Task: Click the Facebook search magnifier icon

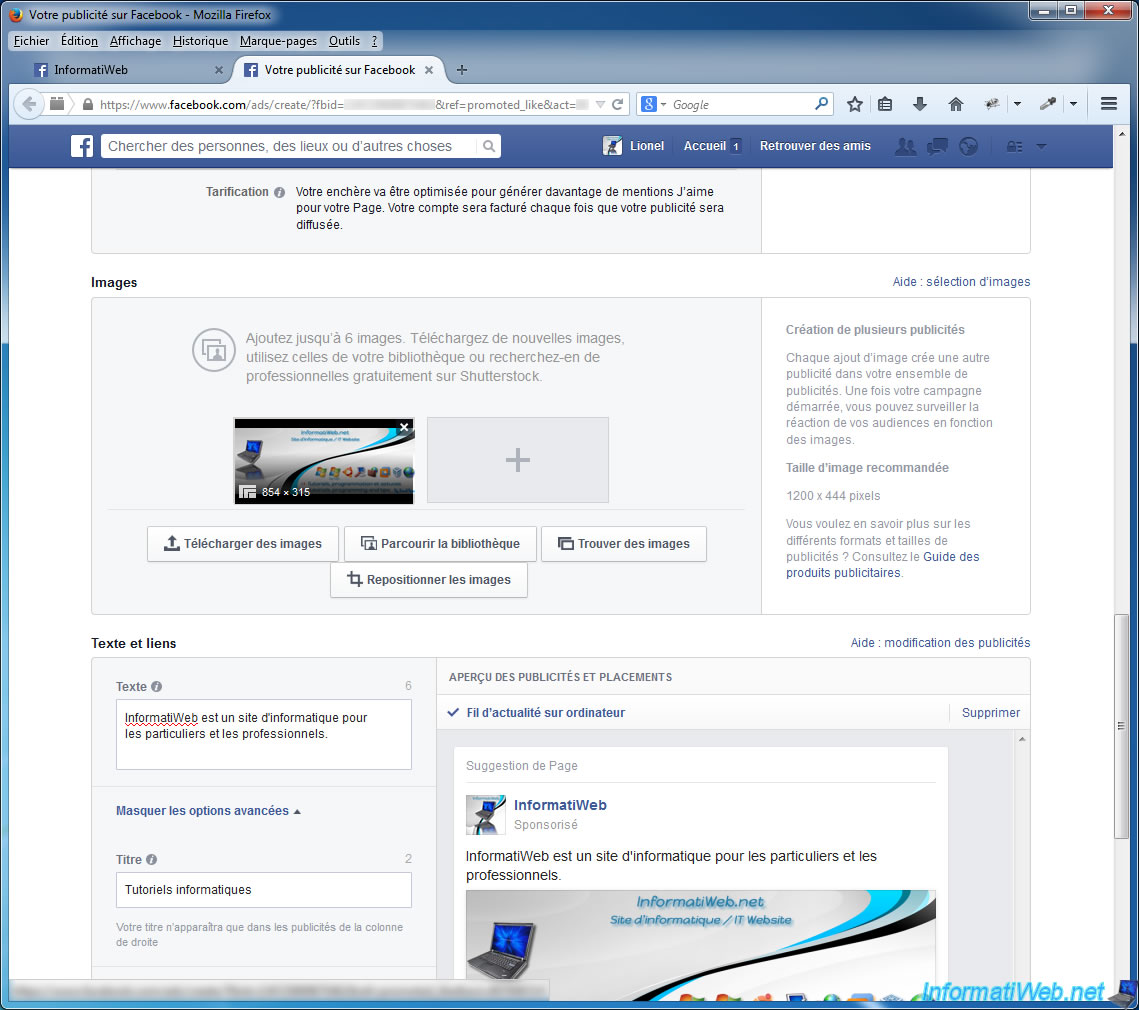Action: [x=490, y=146]
